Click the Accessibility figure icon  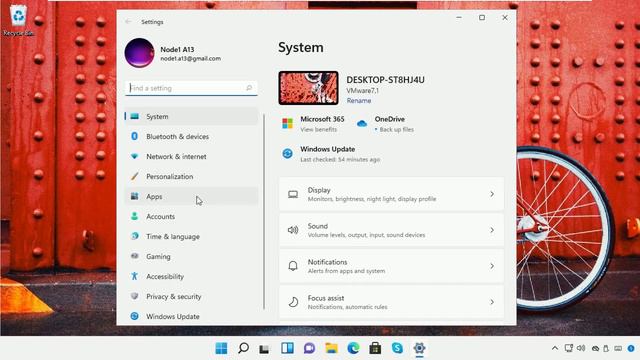click(134, 276)
